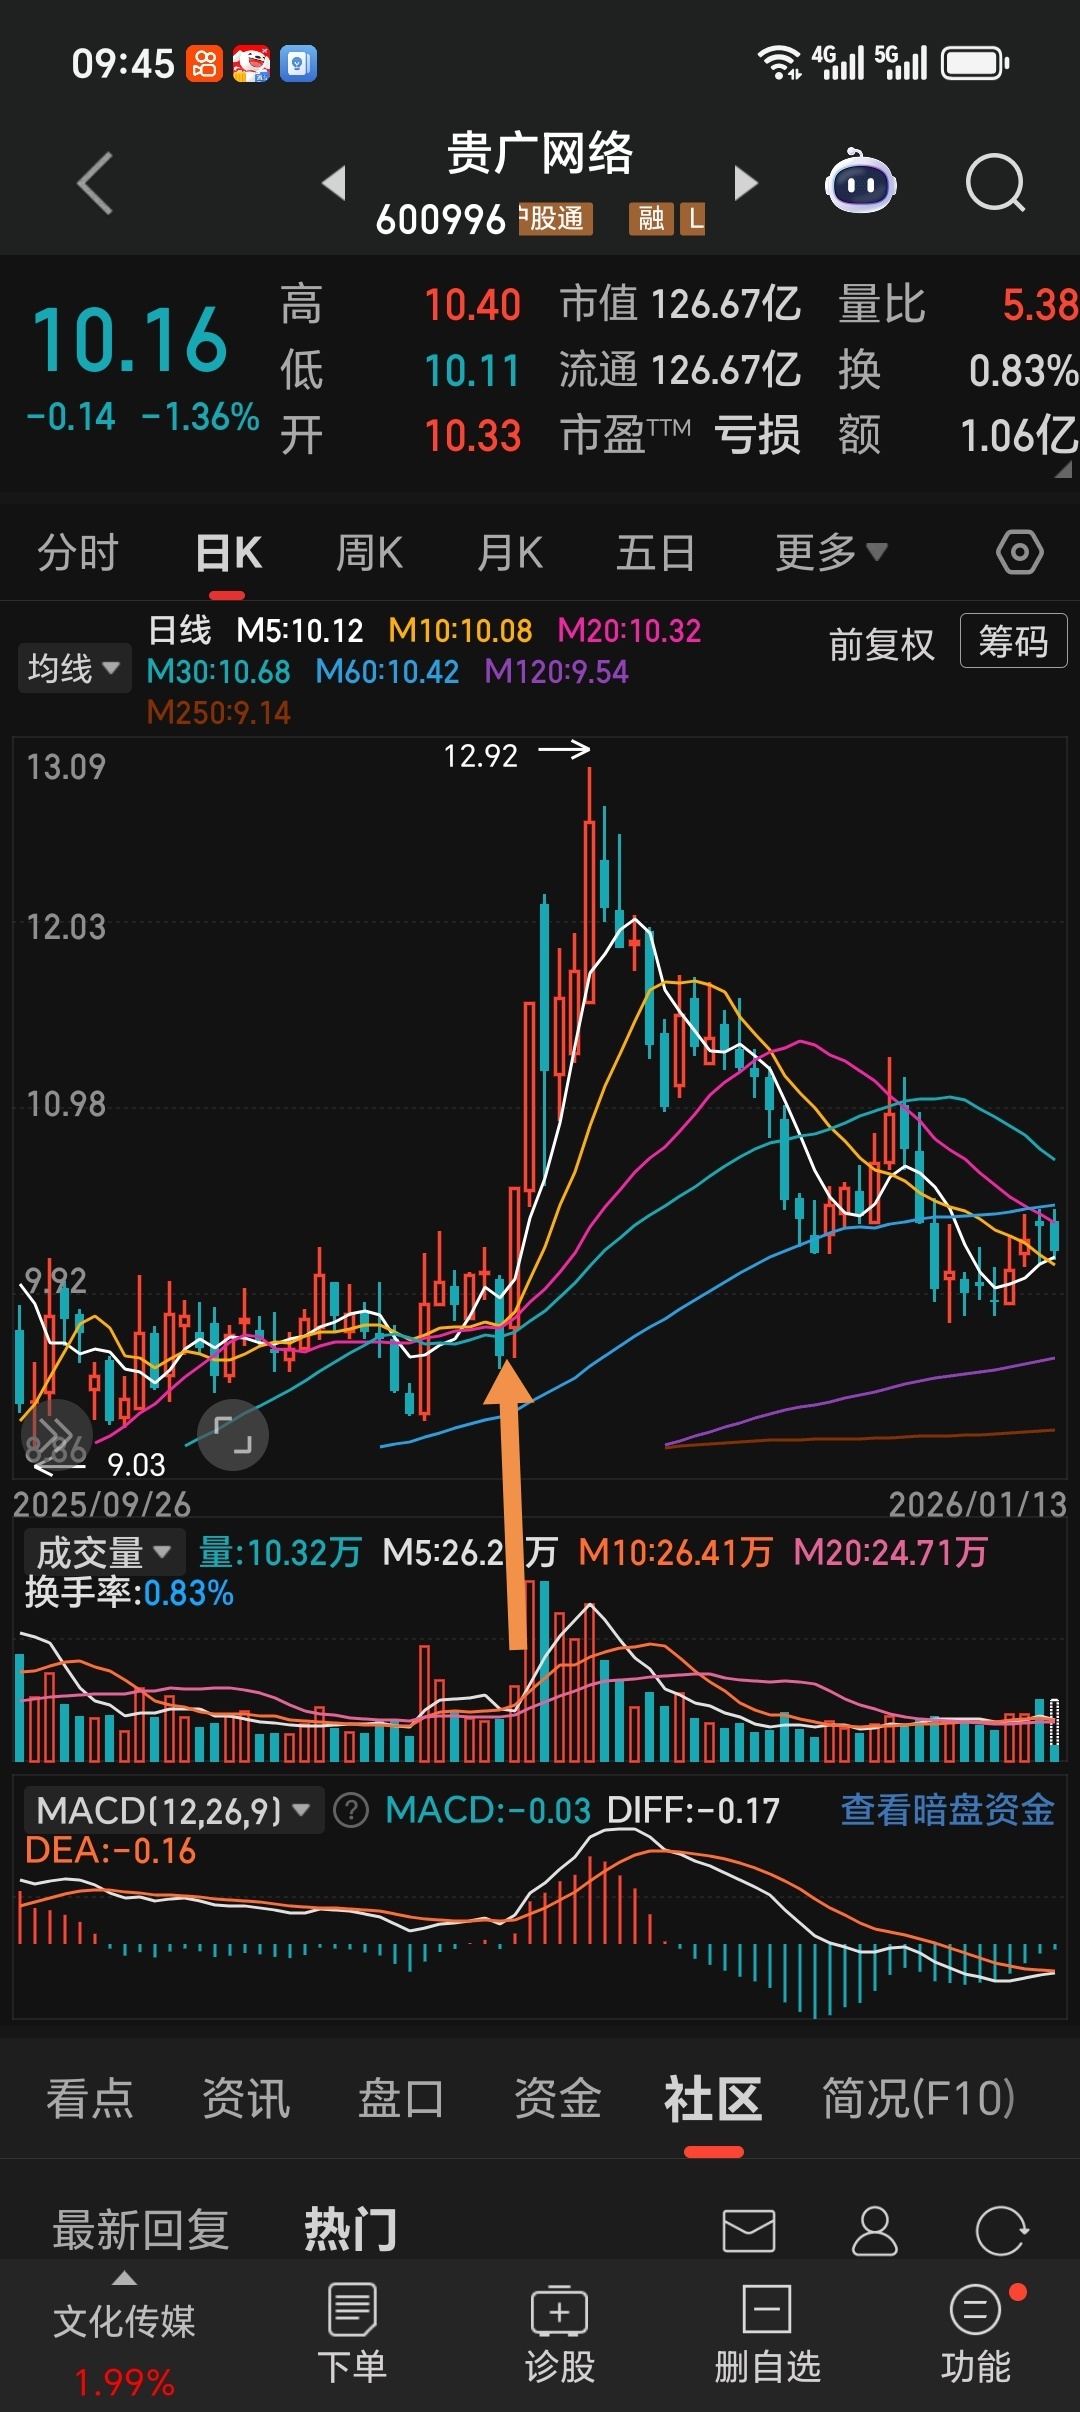Tap the current price 10.16

(x=130, y=340)
